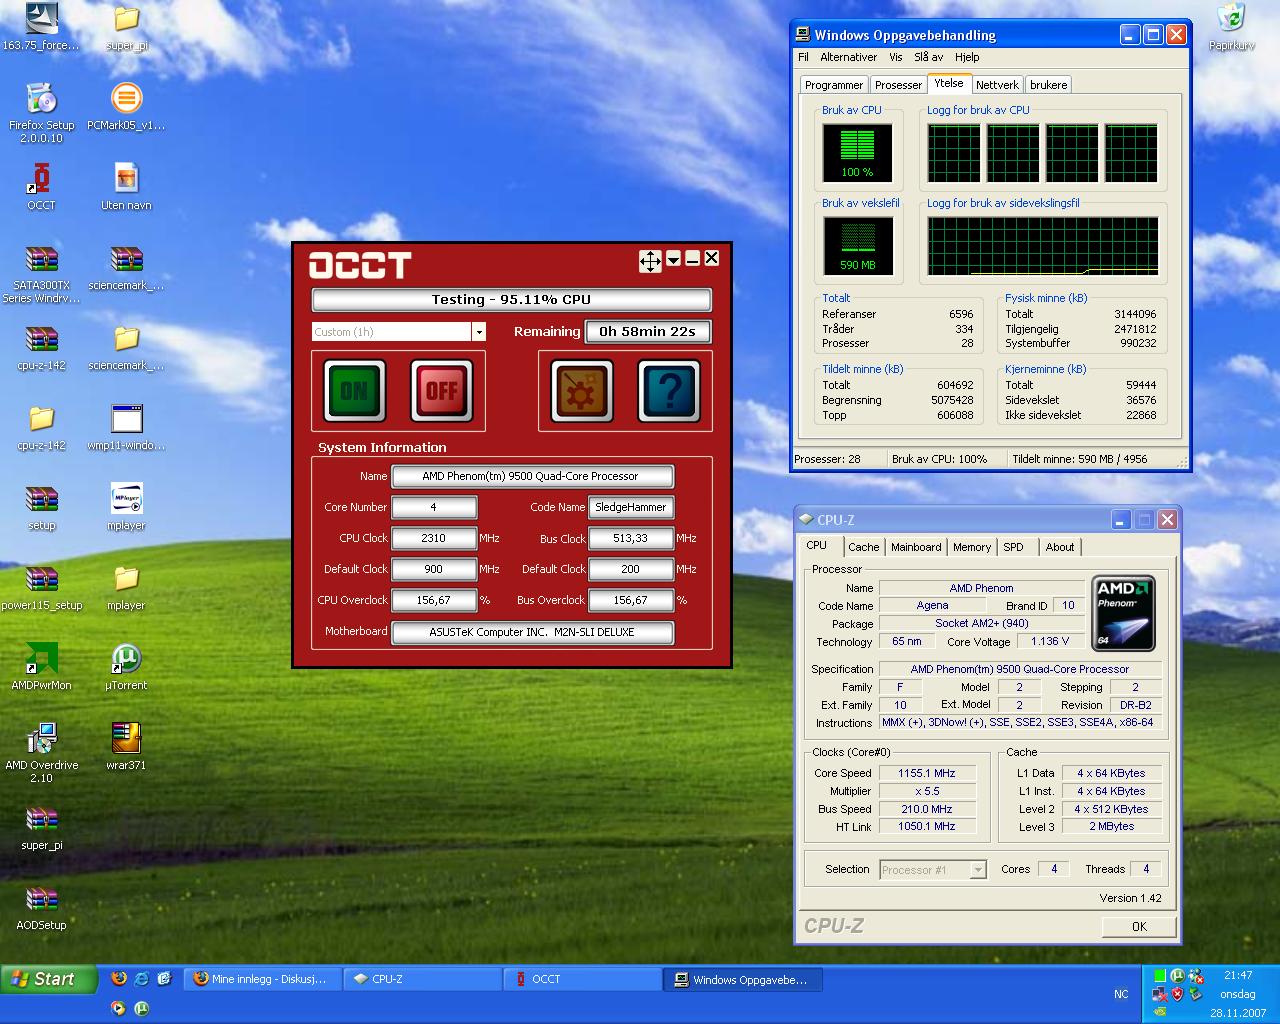
Task: Click the OK button in CPU-Z
Action: [1139, 926]
